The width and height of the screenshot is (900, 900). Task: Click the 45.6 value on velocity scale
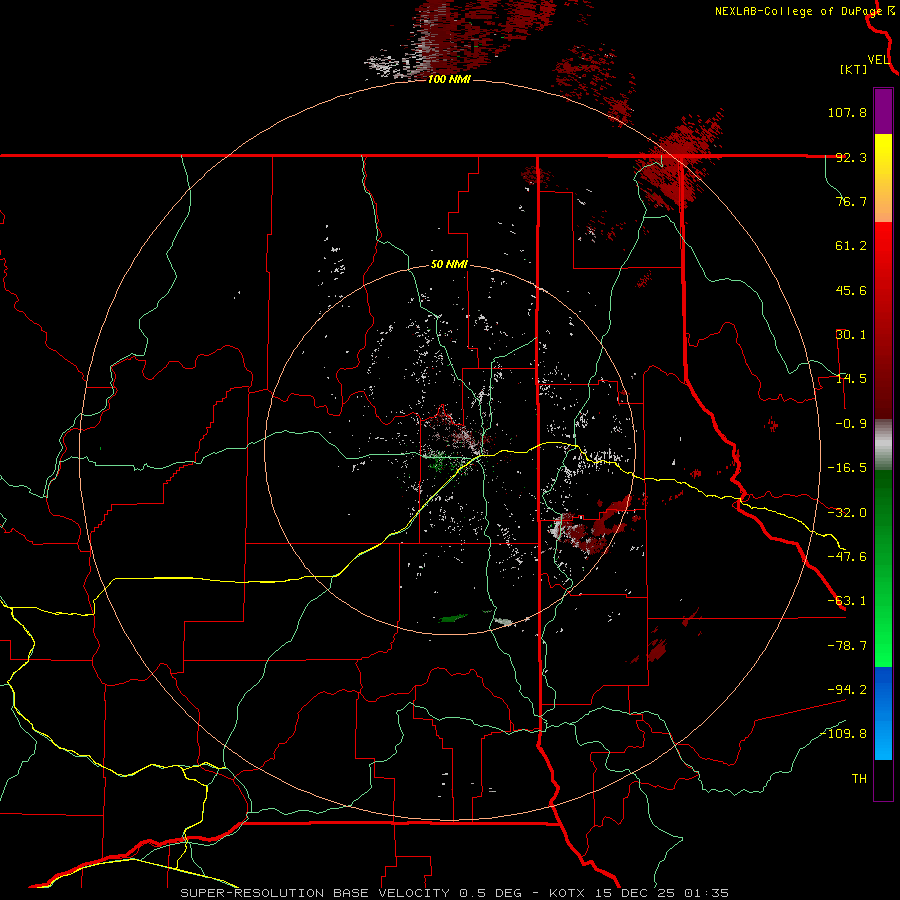point(851,290)
